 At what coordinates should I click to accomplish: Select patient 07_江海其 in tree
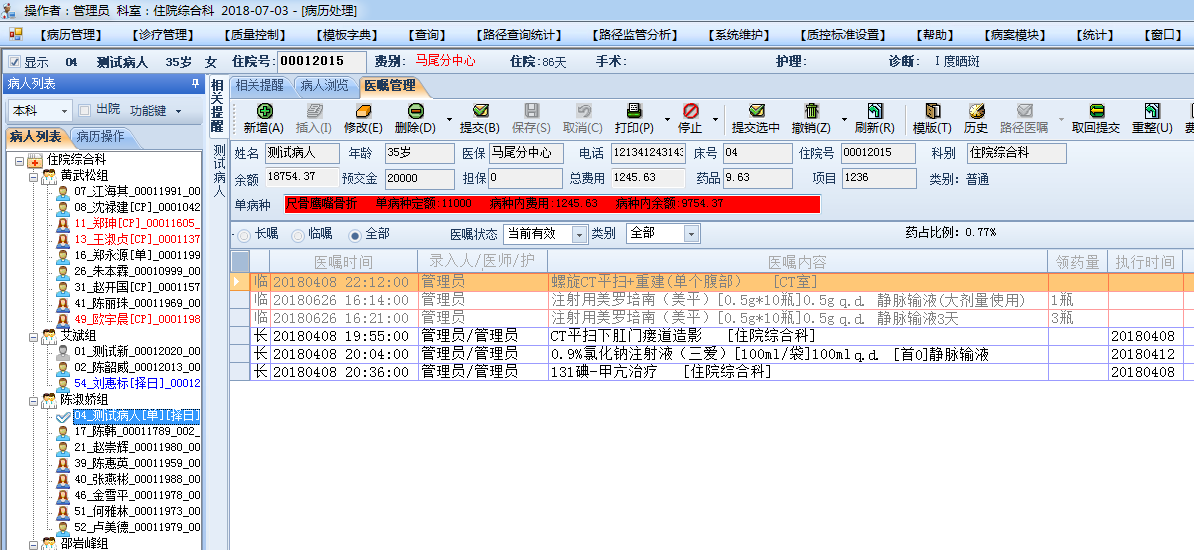click(137, 192)
